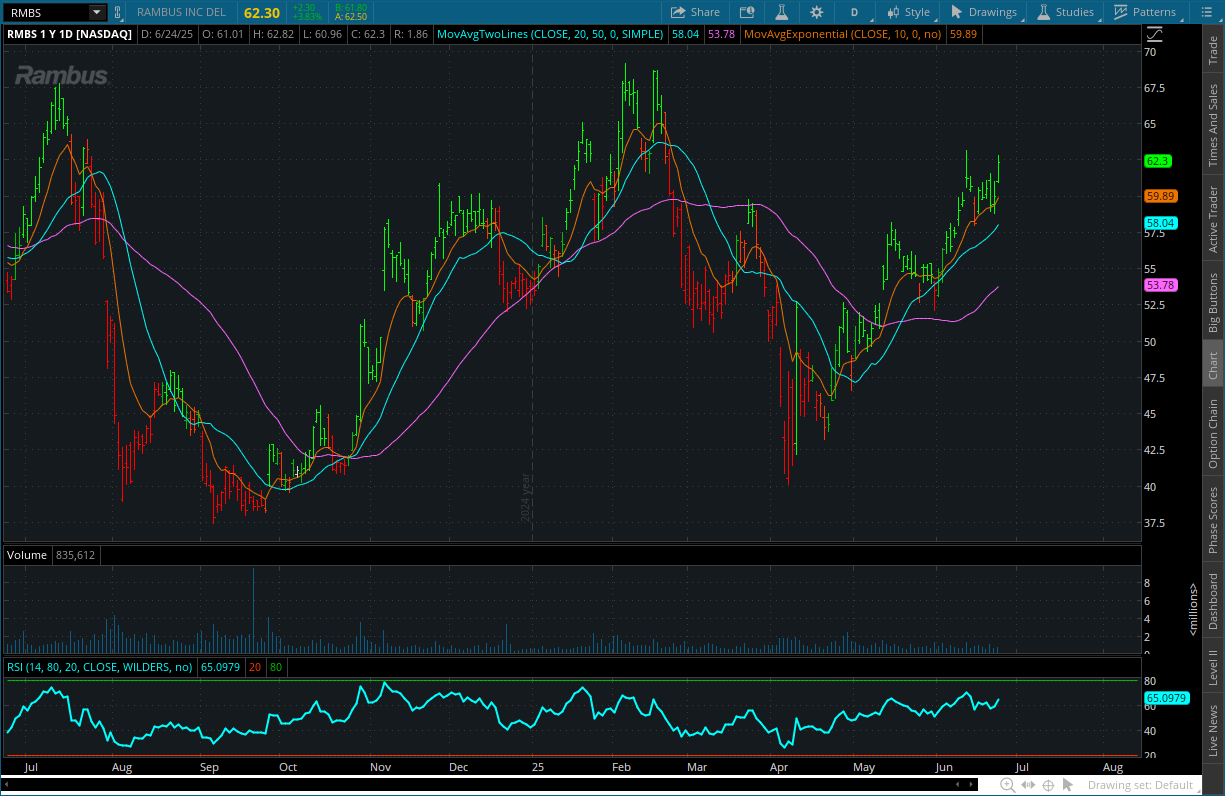Viewport: 1225px width, 796px height.
Task: Click the crosshair cursor icon
Action: [x=1048, y=785]
